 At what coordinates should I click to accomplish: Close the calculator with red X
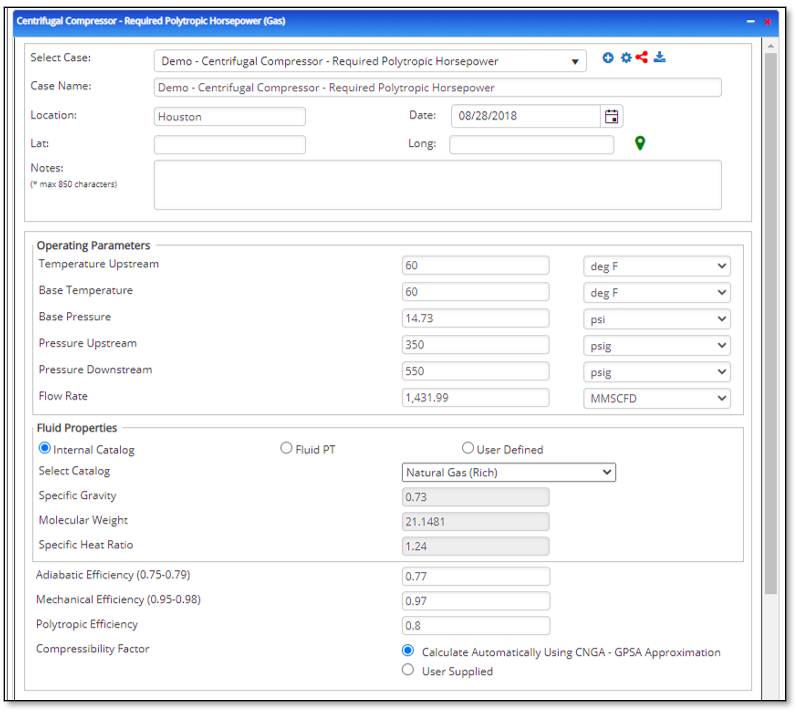[768, 21]
